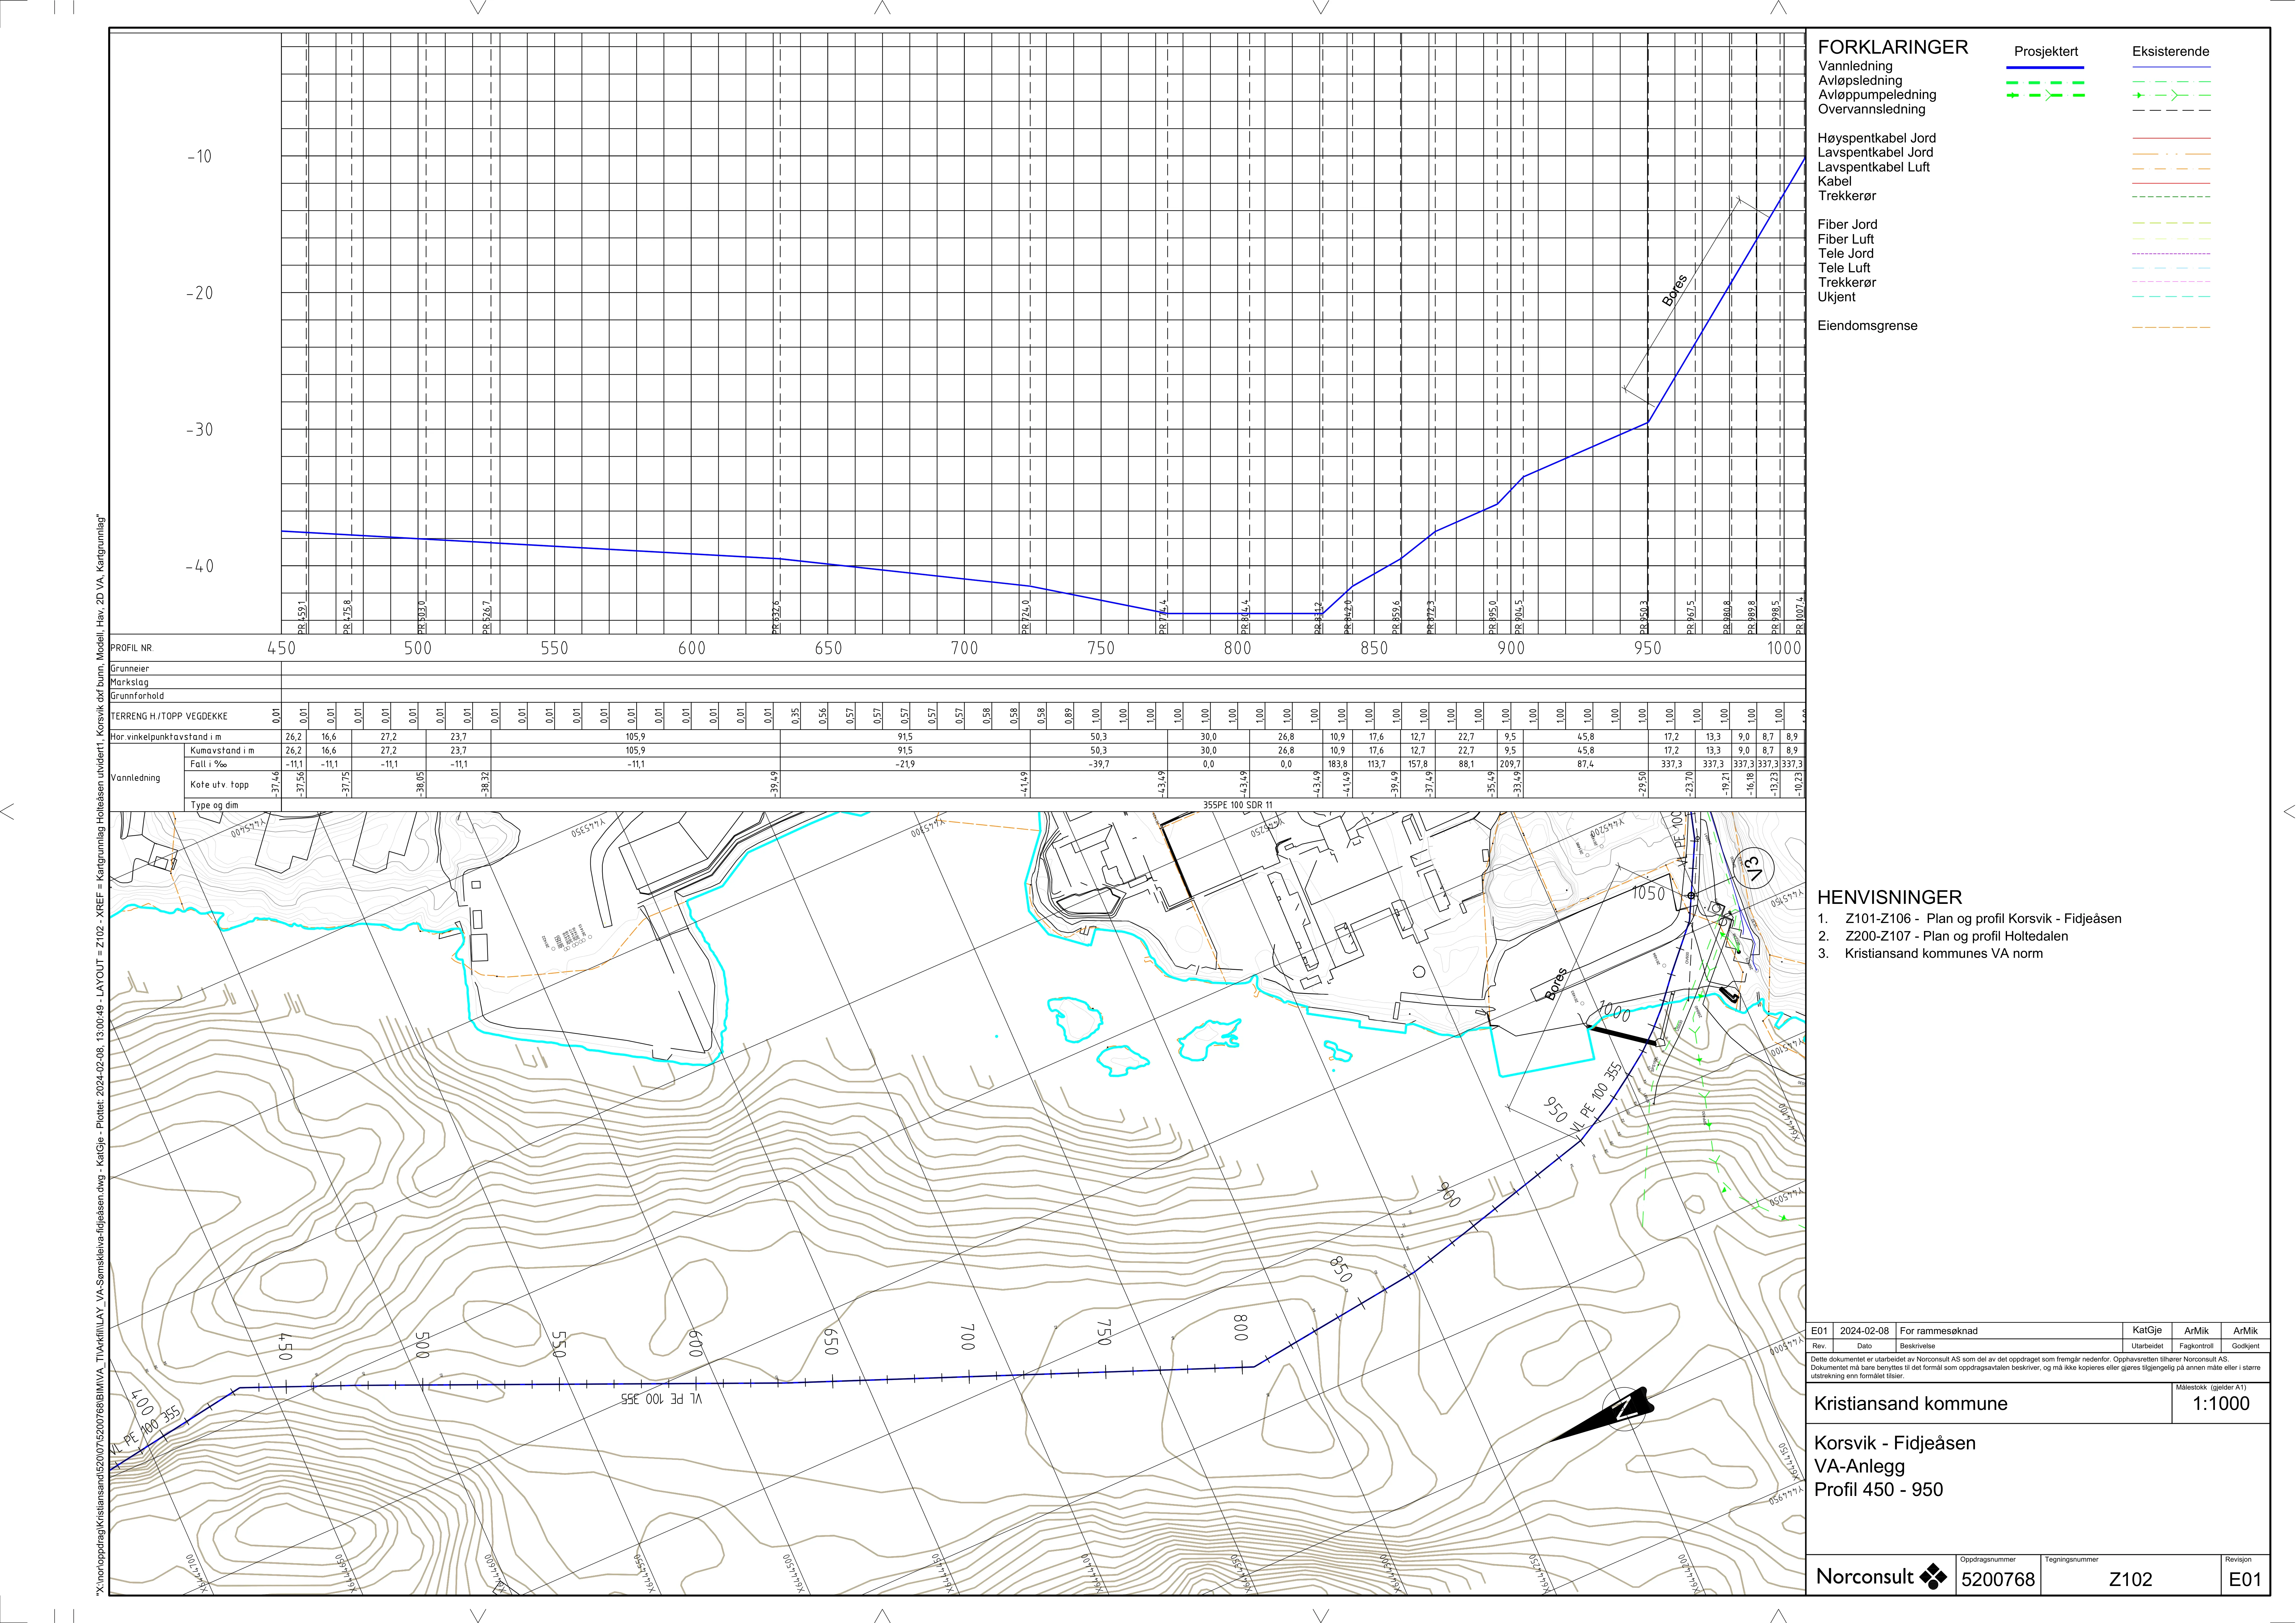Click the 1:1000 scale value
2296x1623 pixels.
(x=2221, y=1404)
